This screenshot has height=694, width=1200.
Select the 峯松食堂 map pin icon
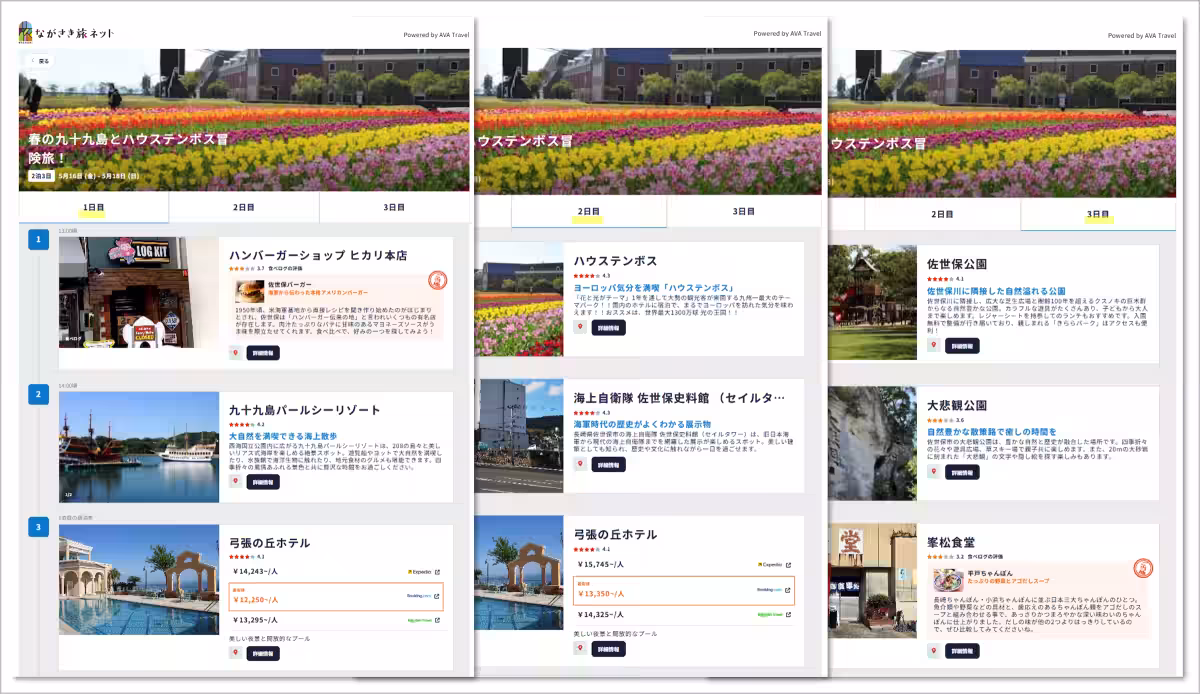[933, 652]
